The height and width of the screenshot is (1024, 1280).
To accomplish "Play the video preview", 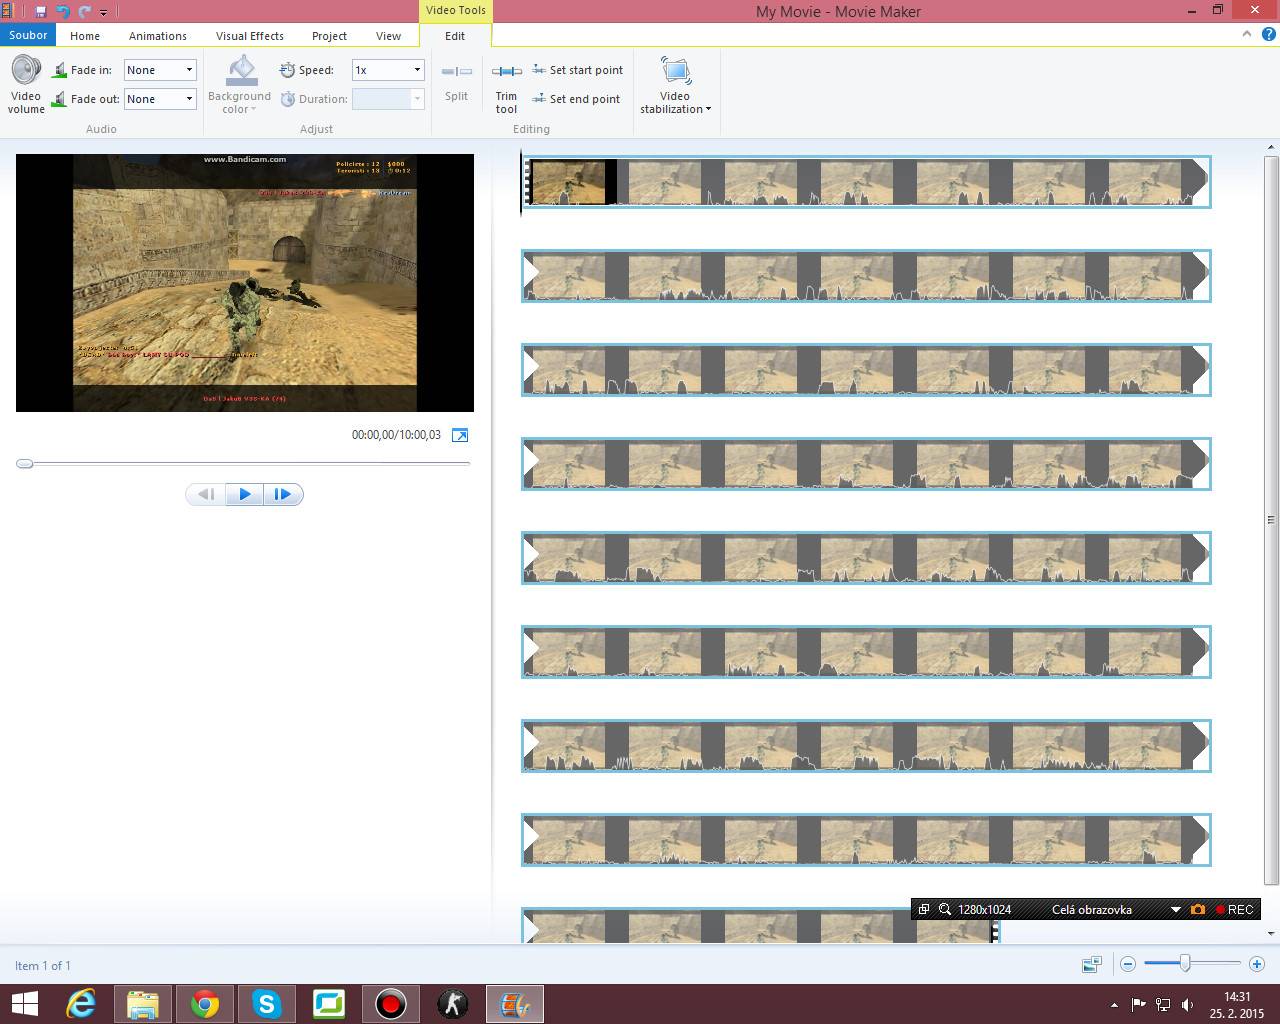I will pyautogui.click(x=245, y=494).
